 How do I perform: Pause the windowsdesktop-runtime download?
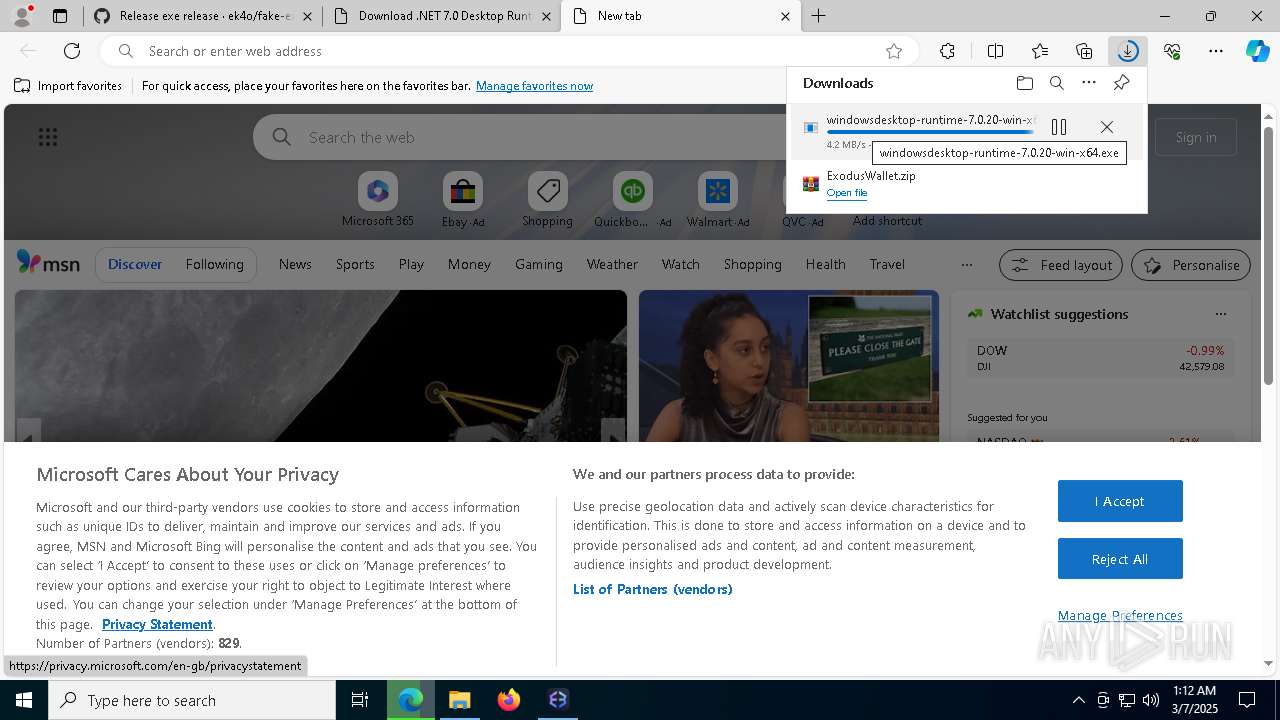pos(1059,127)
